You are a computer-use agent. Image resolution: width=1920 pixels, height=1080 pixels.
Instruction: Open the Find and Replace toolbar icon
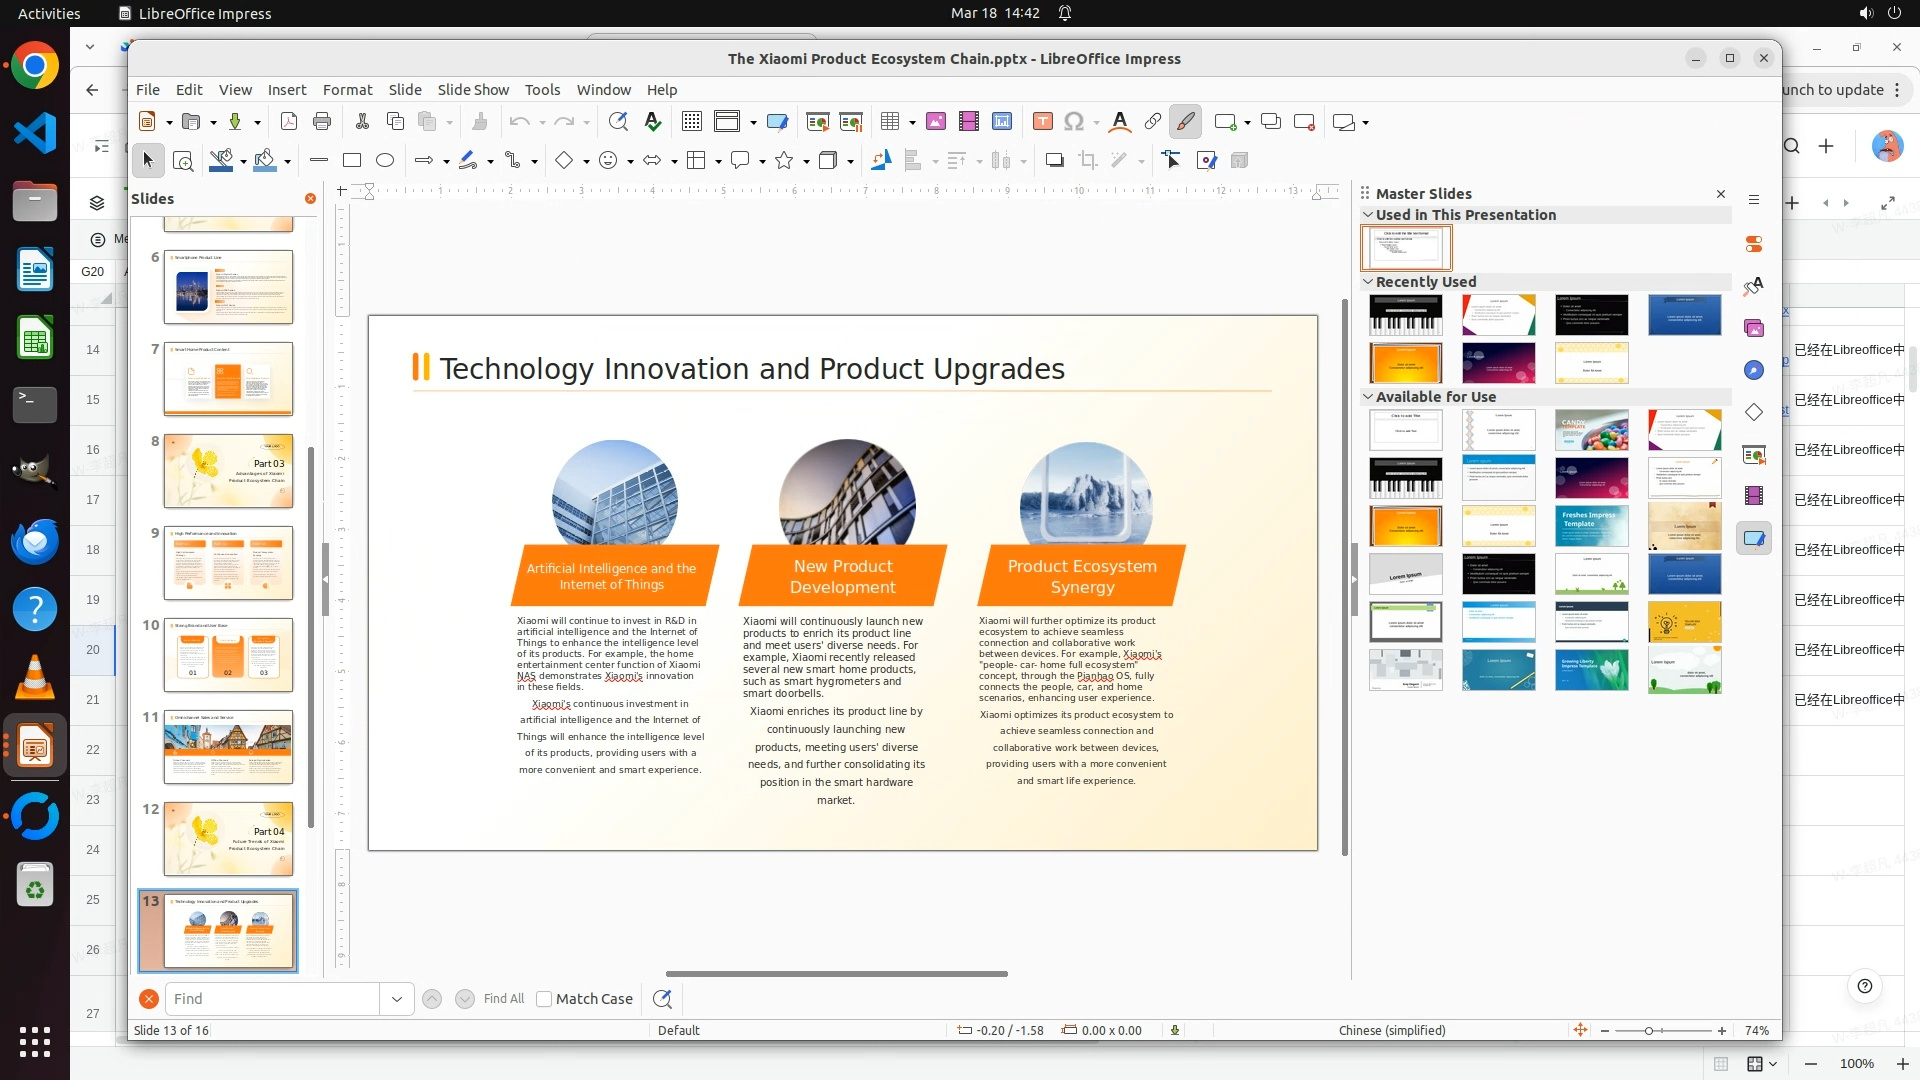coord(618,122)
